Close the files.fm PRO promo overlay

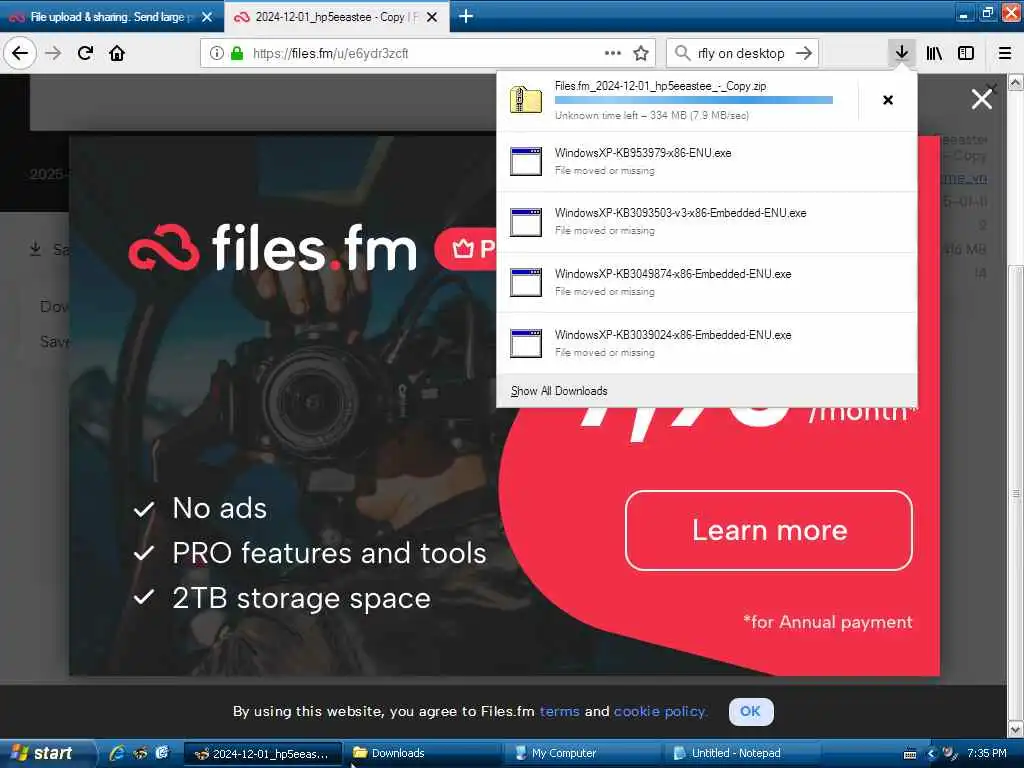pos(982,99)
